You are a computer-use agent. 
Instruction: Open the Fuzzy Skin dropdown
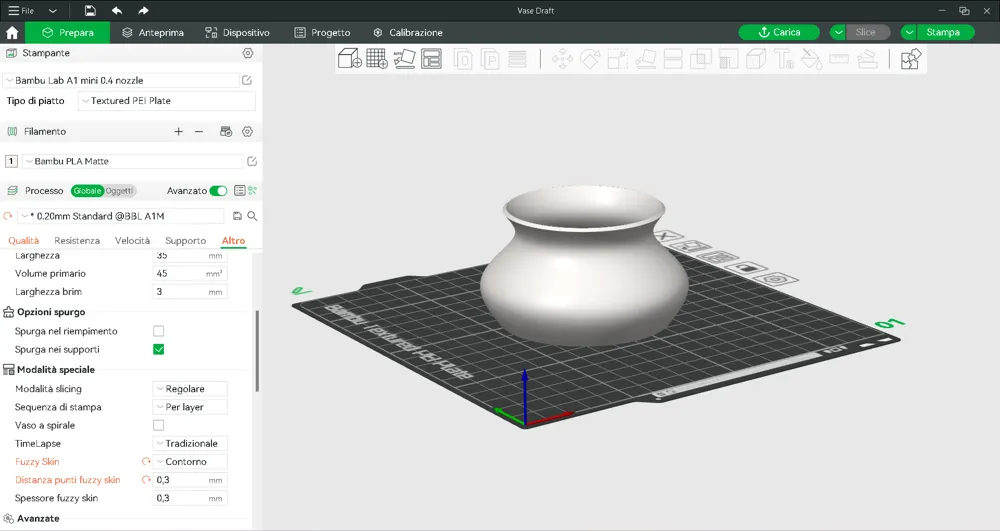(x=190, y=462)
